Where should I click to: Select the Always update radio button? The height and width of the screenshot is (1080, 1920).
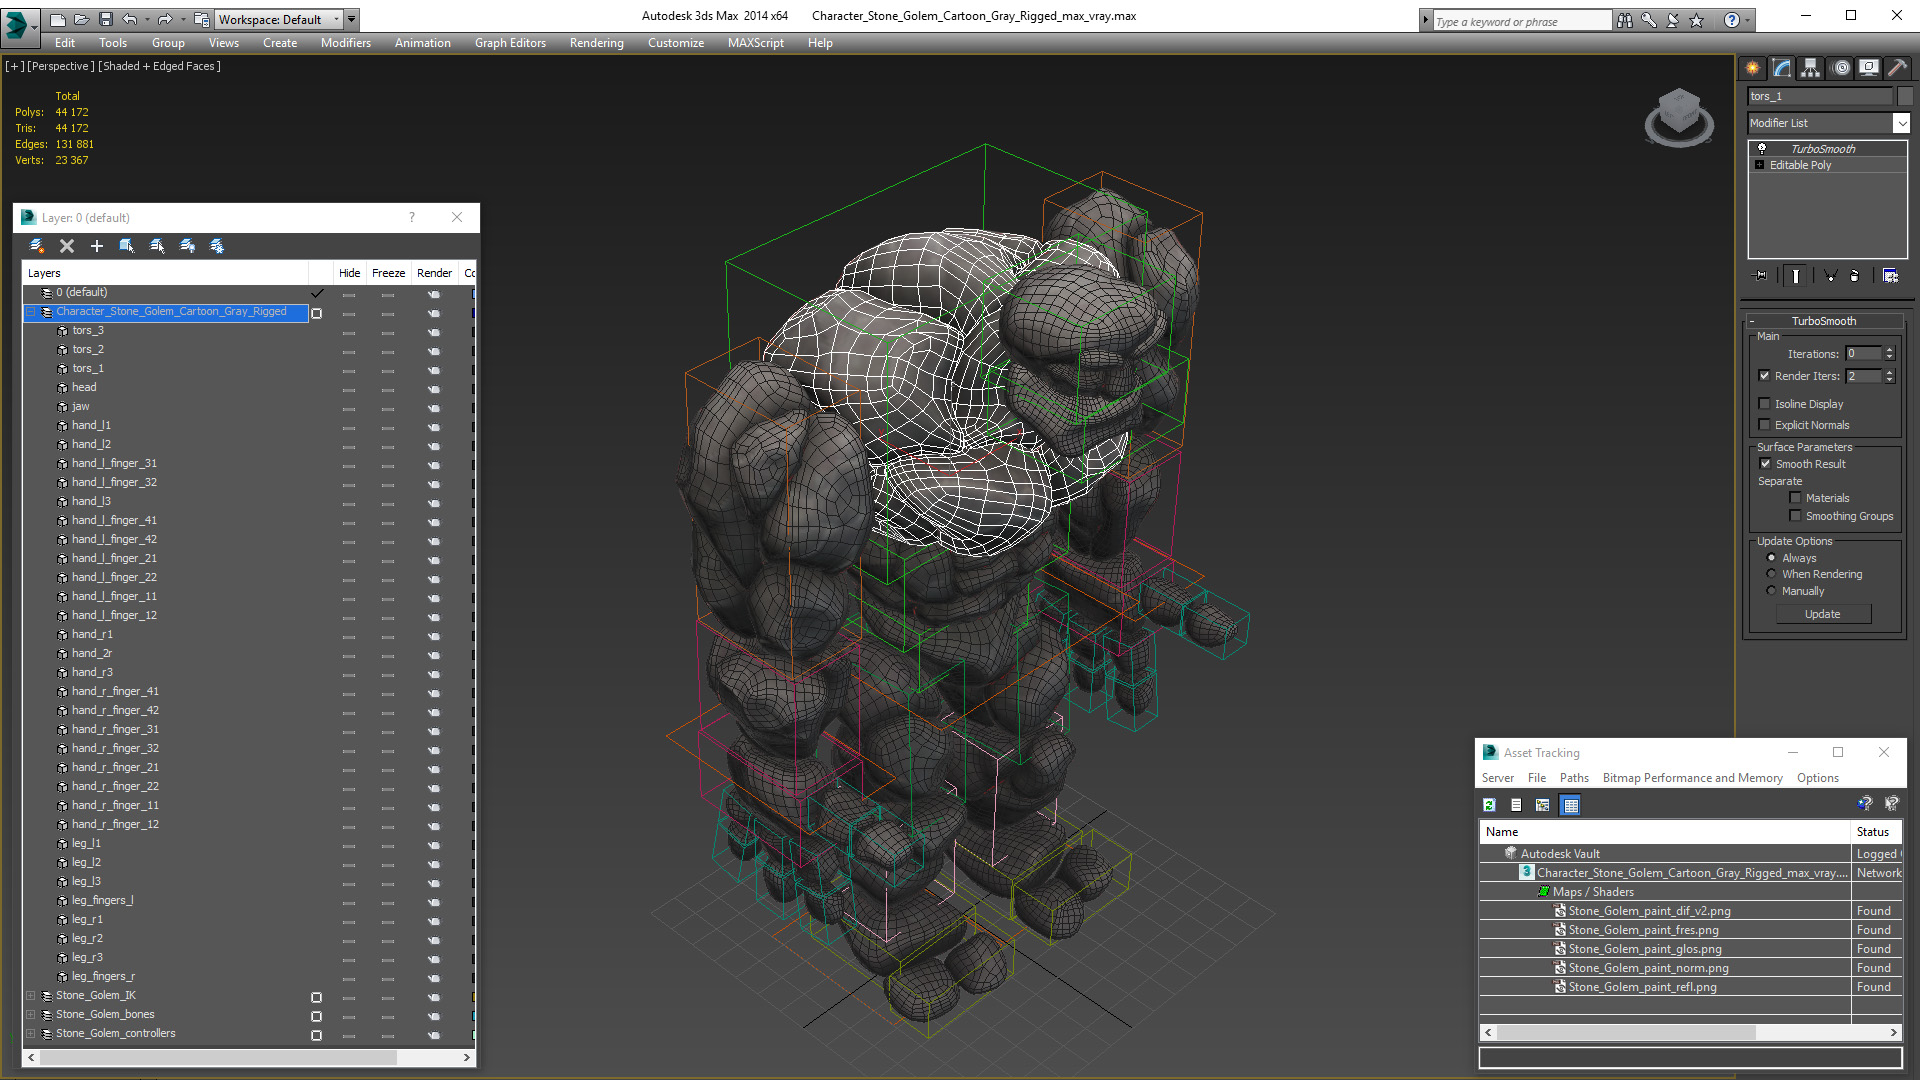click(1772, 558)
